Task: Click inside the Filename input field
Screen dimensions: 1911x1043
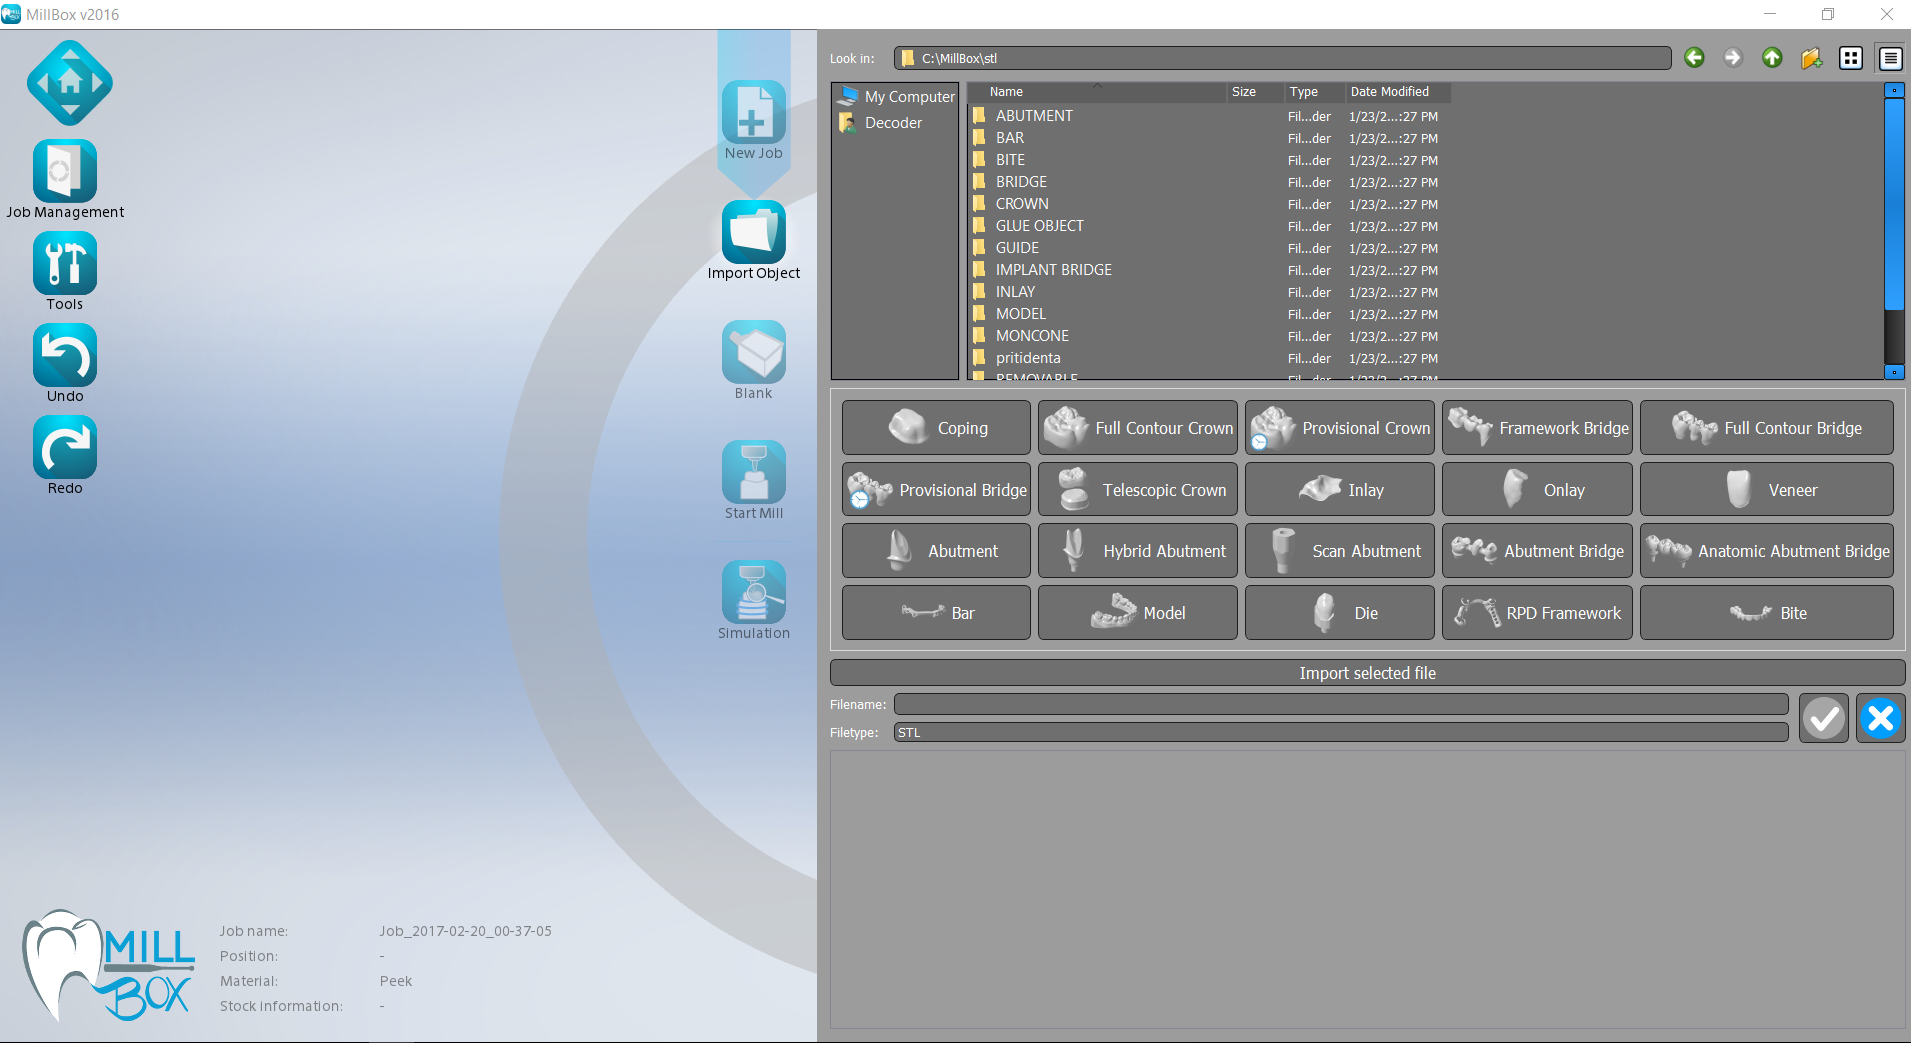Action: [1340, 704]
